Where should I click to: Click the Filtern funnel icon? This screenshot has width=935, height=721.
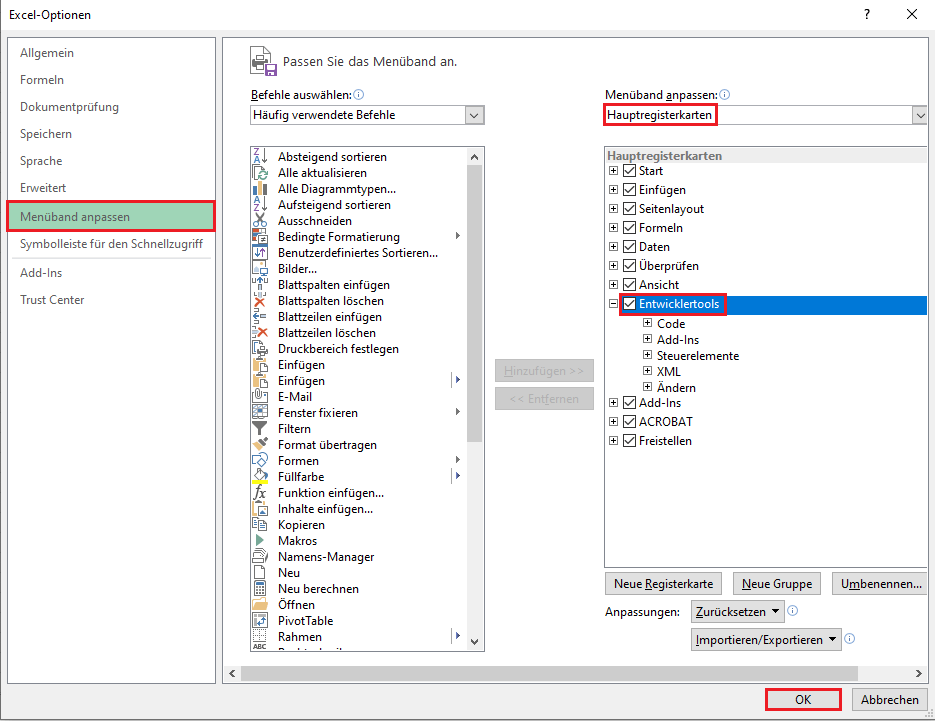(x=260, y=429)
